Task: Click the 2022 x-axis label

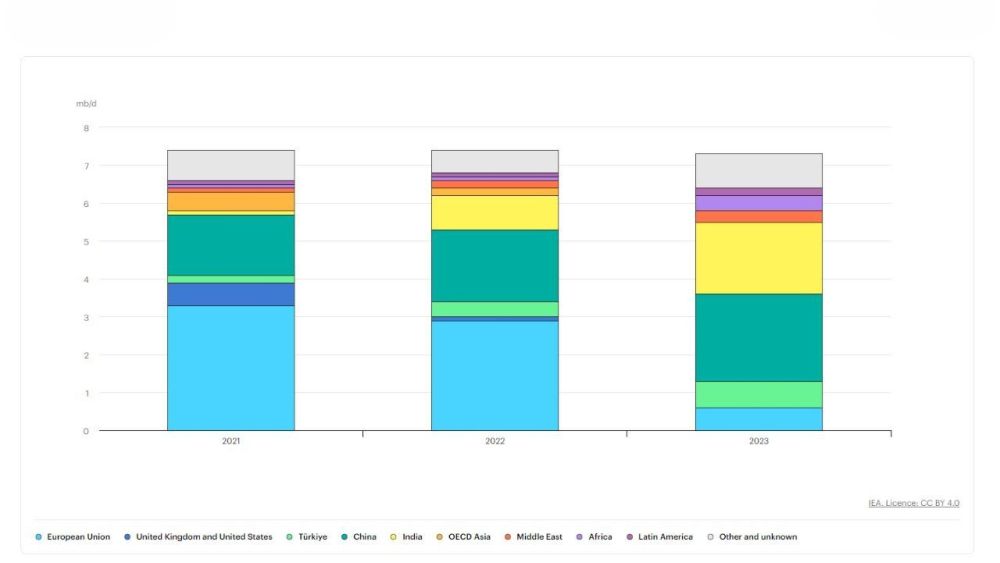Action: (x=495, y=441)
